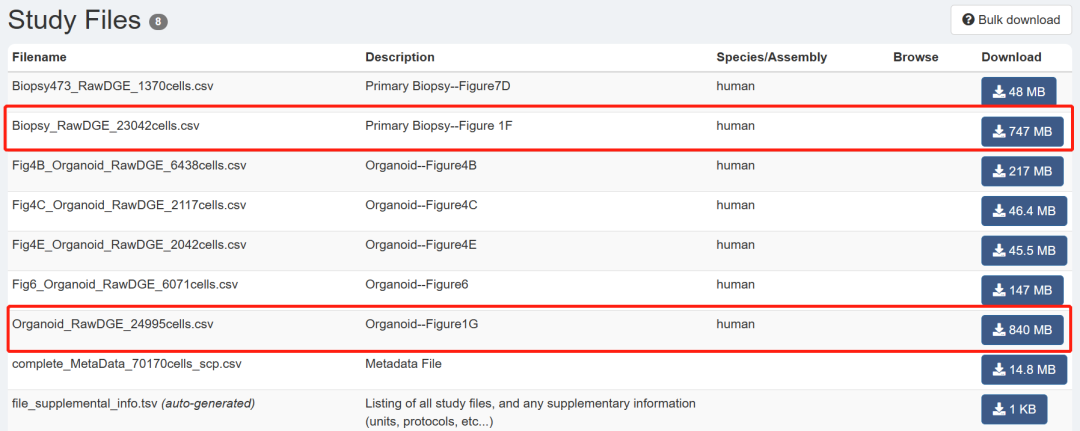The height and width of the screenshot is (431, 1080).
Task: Download the 747 MB Biopsy RawDGE file
Action: coord(1021,131)
